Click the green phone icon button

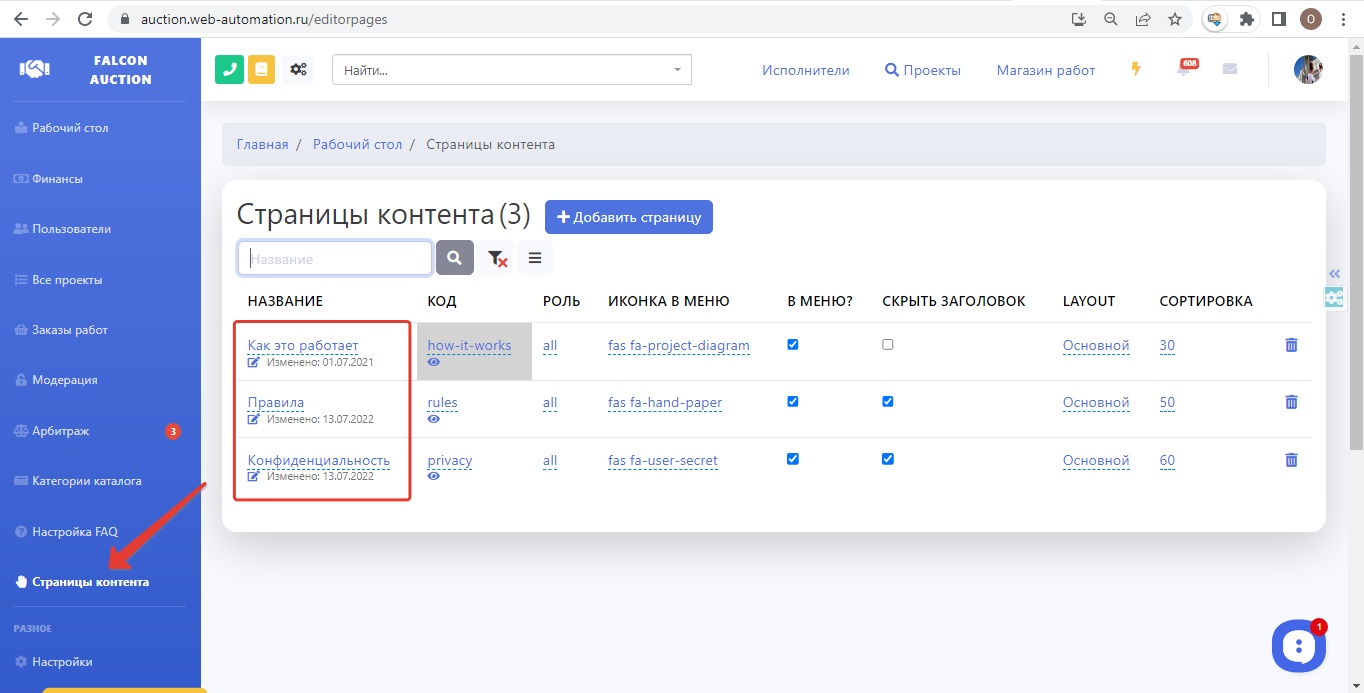(229, 70)
